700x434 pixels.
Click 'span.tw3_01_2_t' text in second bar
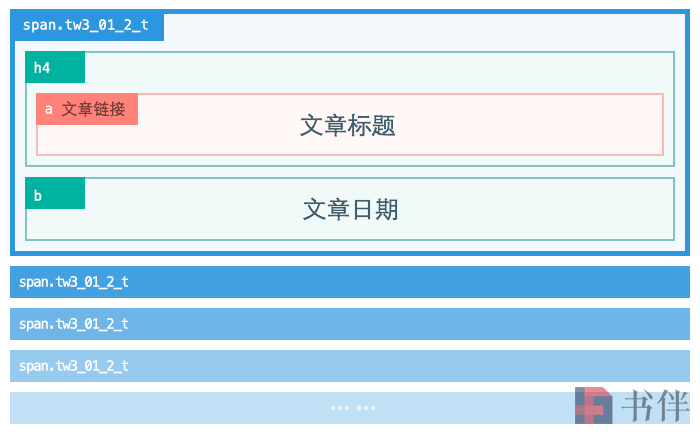pyautogui.click(x=74, y=282)
